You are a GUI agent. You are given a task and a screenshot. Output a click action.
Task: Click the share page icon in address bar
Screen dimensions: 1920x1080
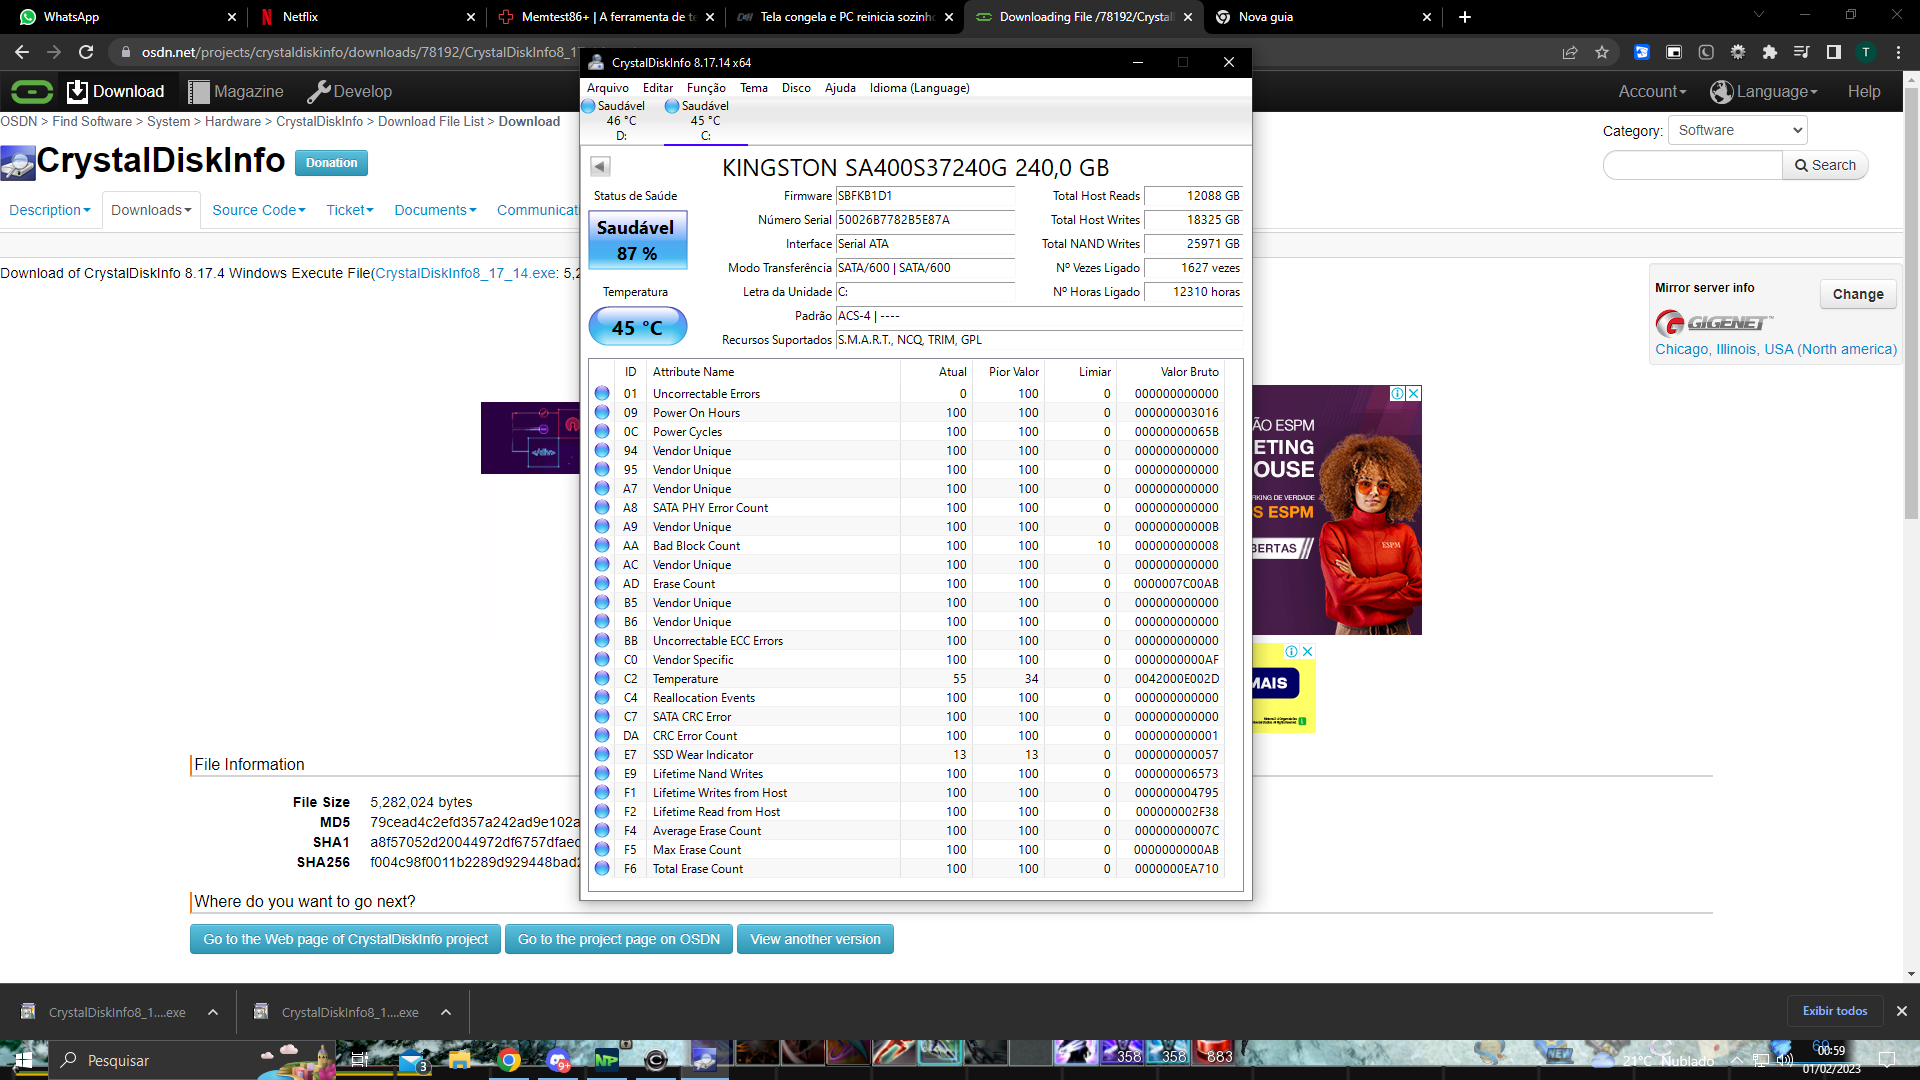coord(1570,52)
